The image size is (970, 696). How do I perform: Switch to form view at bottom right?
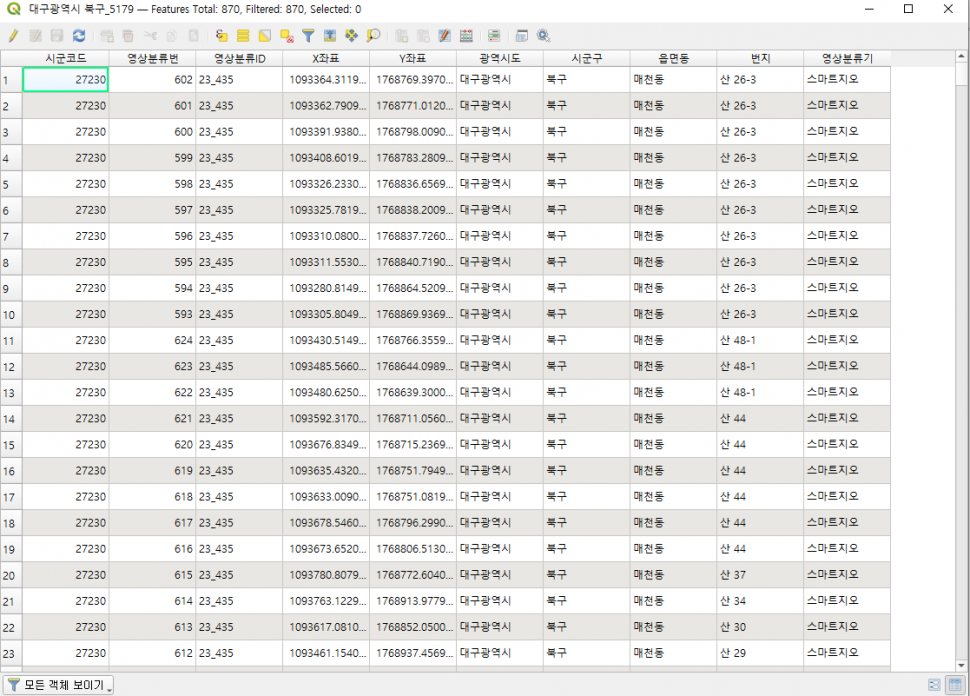tap(934, 685)
